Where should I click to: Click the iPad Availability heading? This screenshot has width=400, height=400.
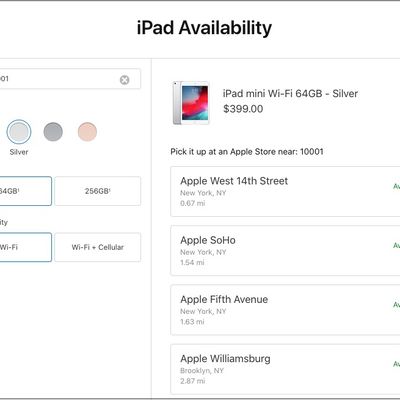tap(204, 28)
